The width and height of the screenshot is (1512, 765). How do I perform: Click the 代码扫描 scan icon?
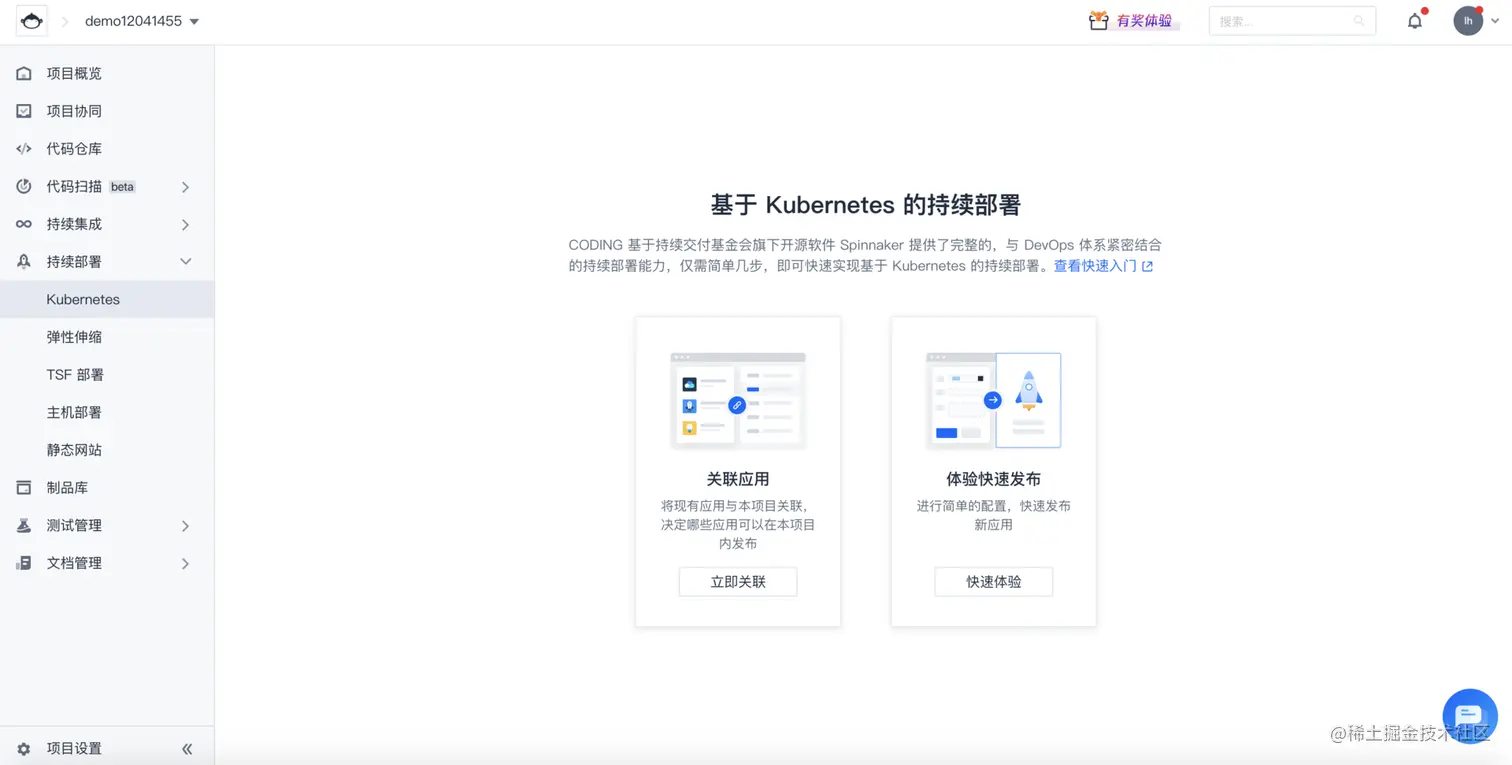coord(24,186)
